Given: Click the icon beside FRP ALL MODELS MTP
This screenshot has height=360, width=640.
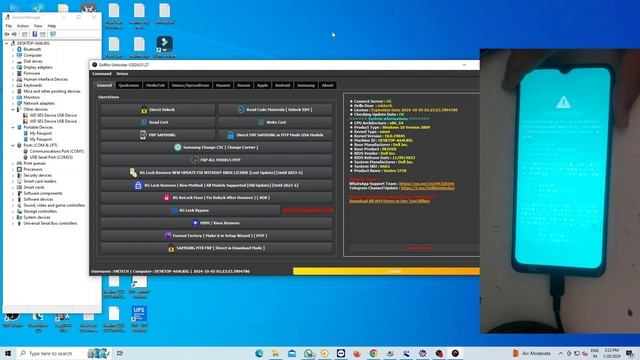Looking at the screenshot, I should [x=195, y=160].
